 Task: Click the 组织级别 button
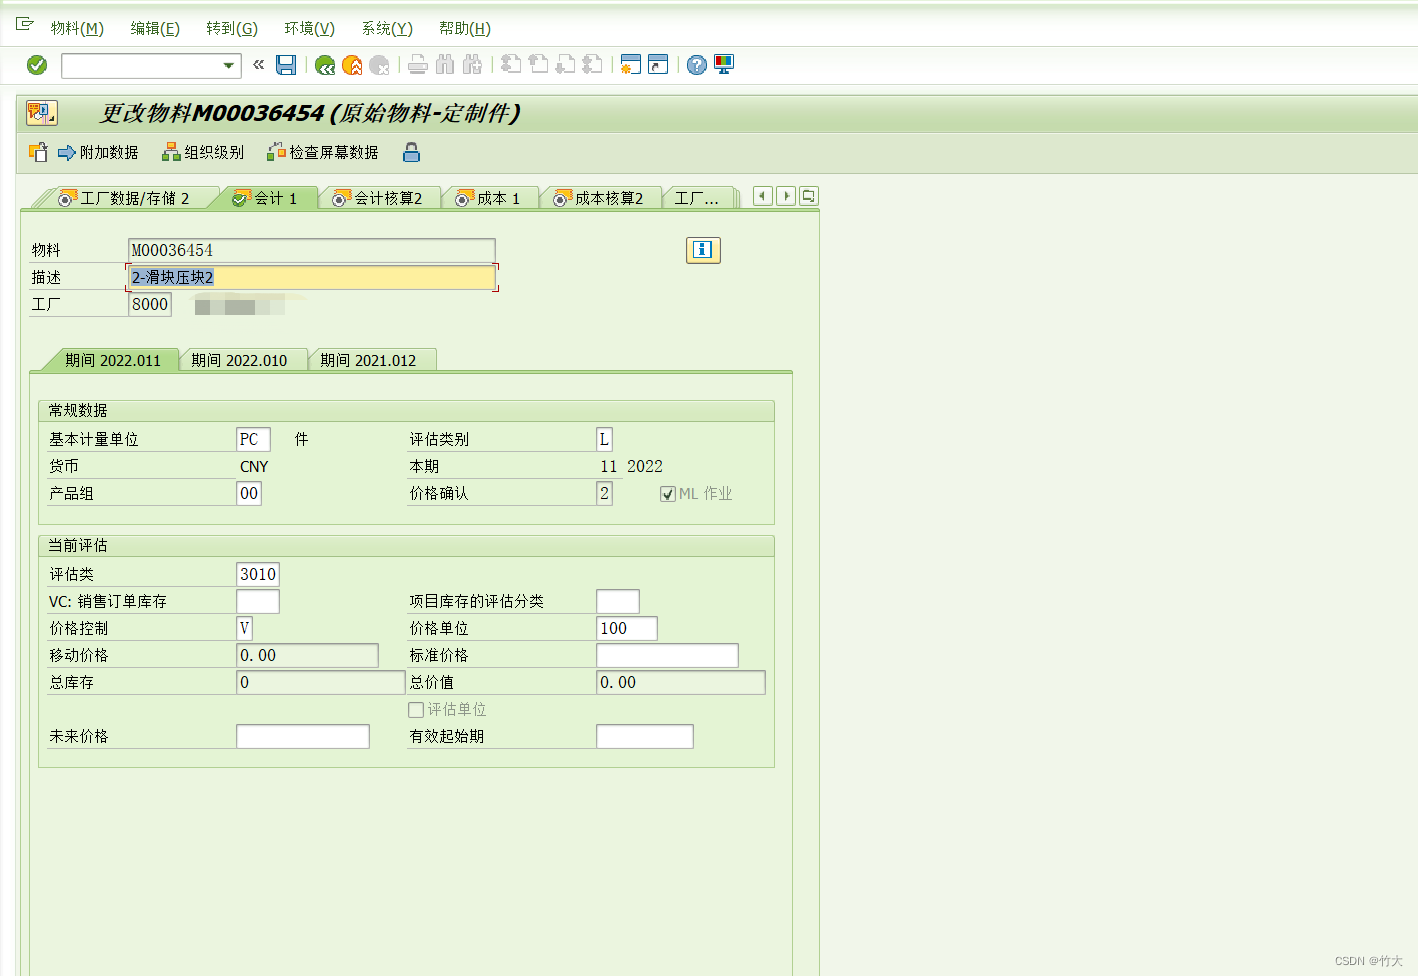(x=203, y=152)
